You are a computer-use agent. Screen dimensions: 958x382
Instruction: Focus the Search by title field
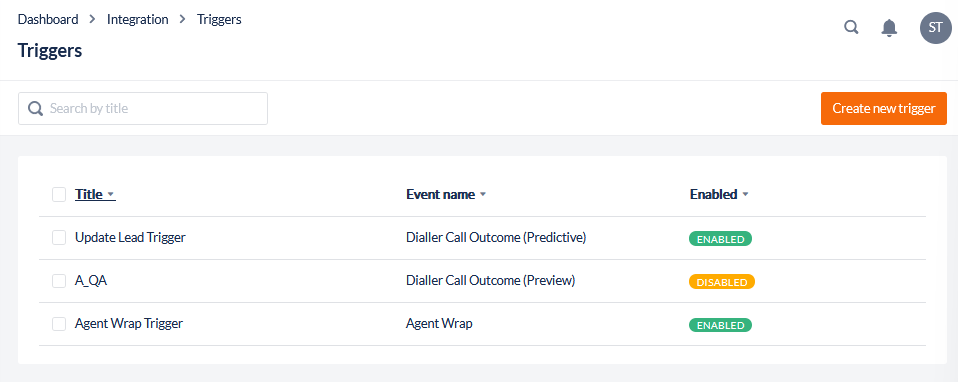point(143,108)
